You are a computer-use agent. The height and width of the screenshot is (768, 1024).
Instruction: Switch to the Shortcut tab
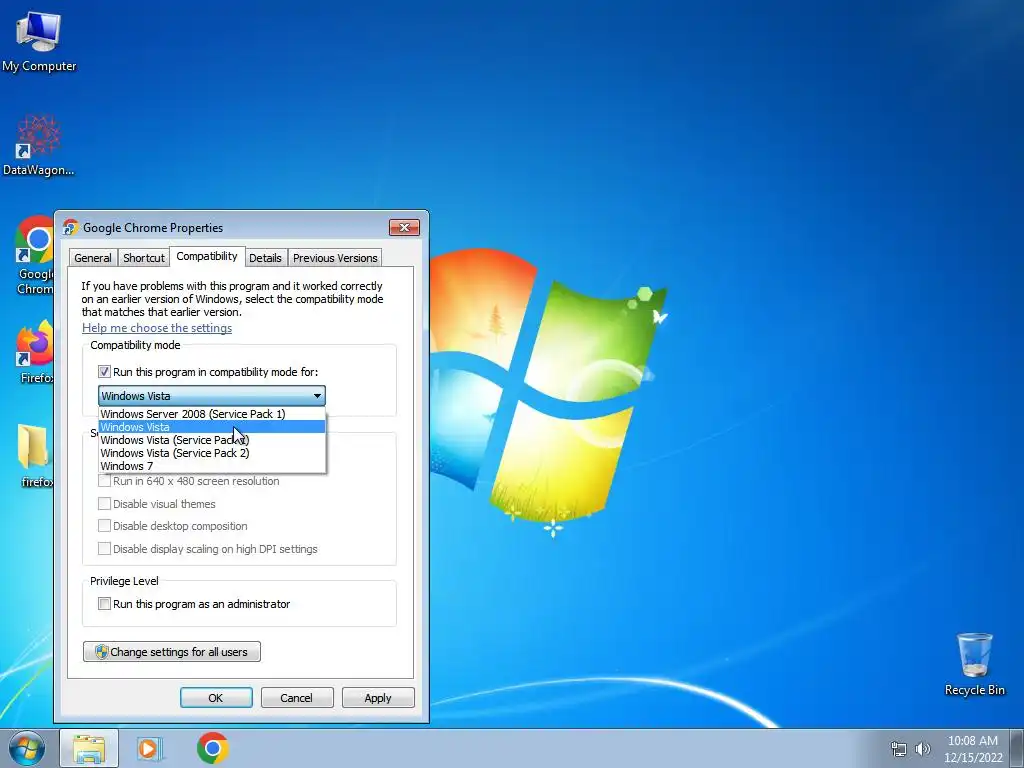tap(144, 258)
